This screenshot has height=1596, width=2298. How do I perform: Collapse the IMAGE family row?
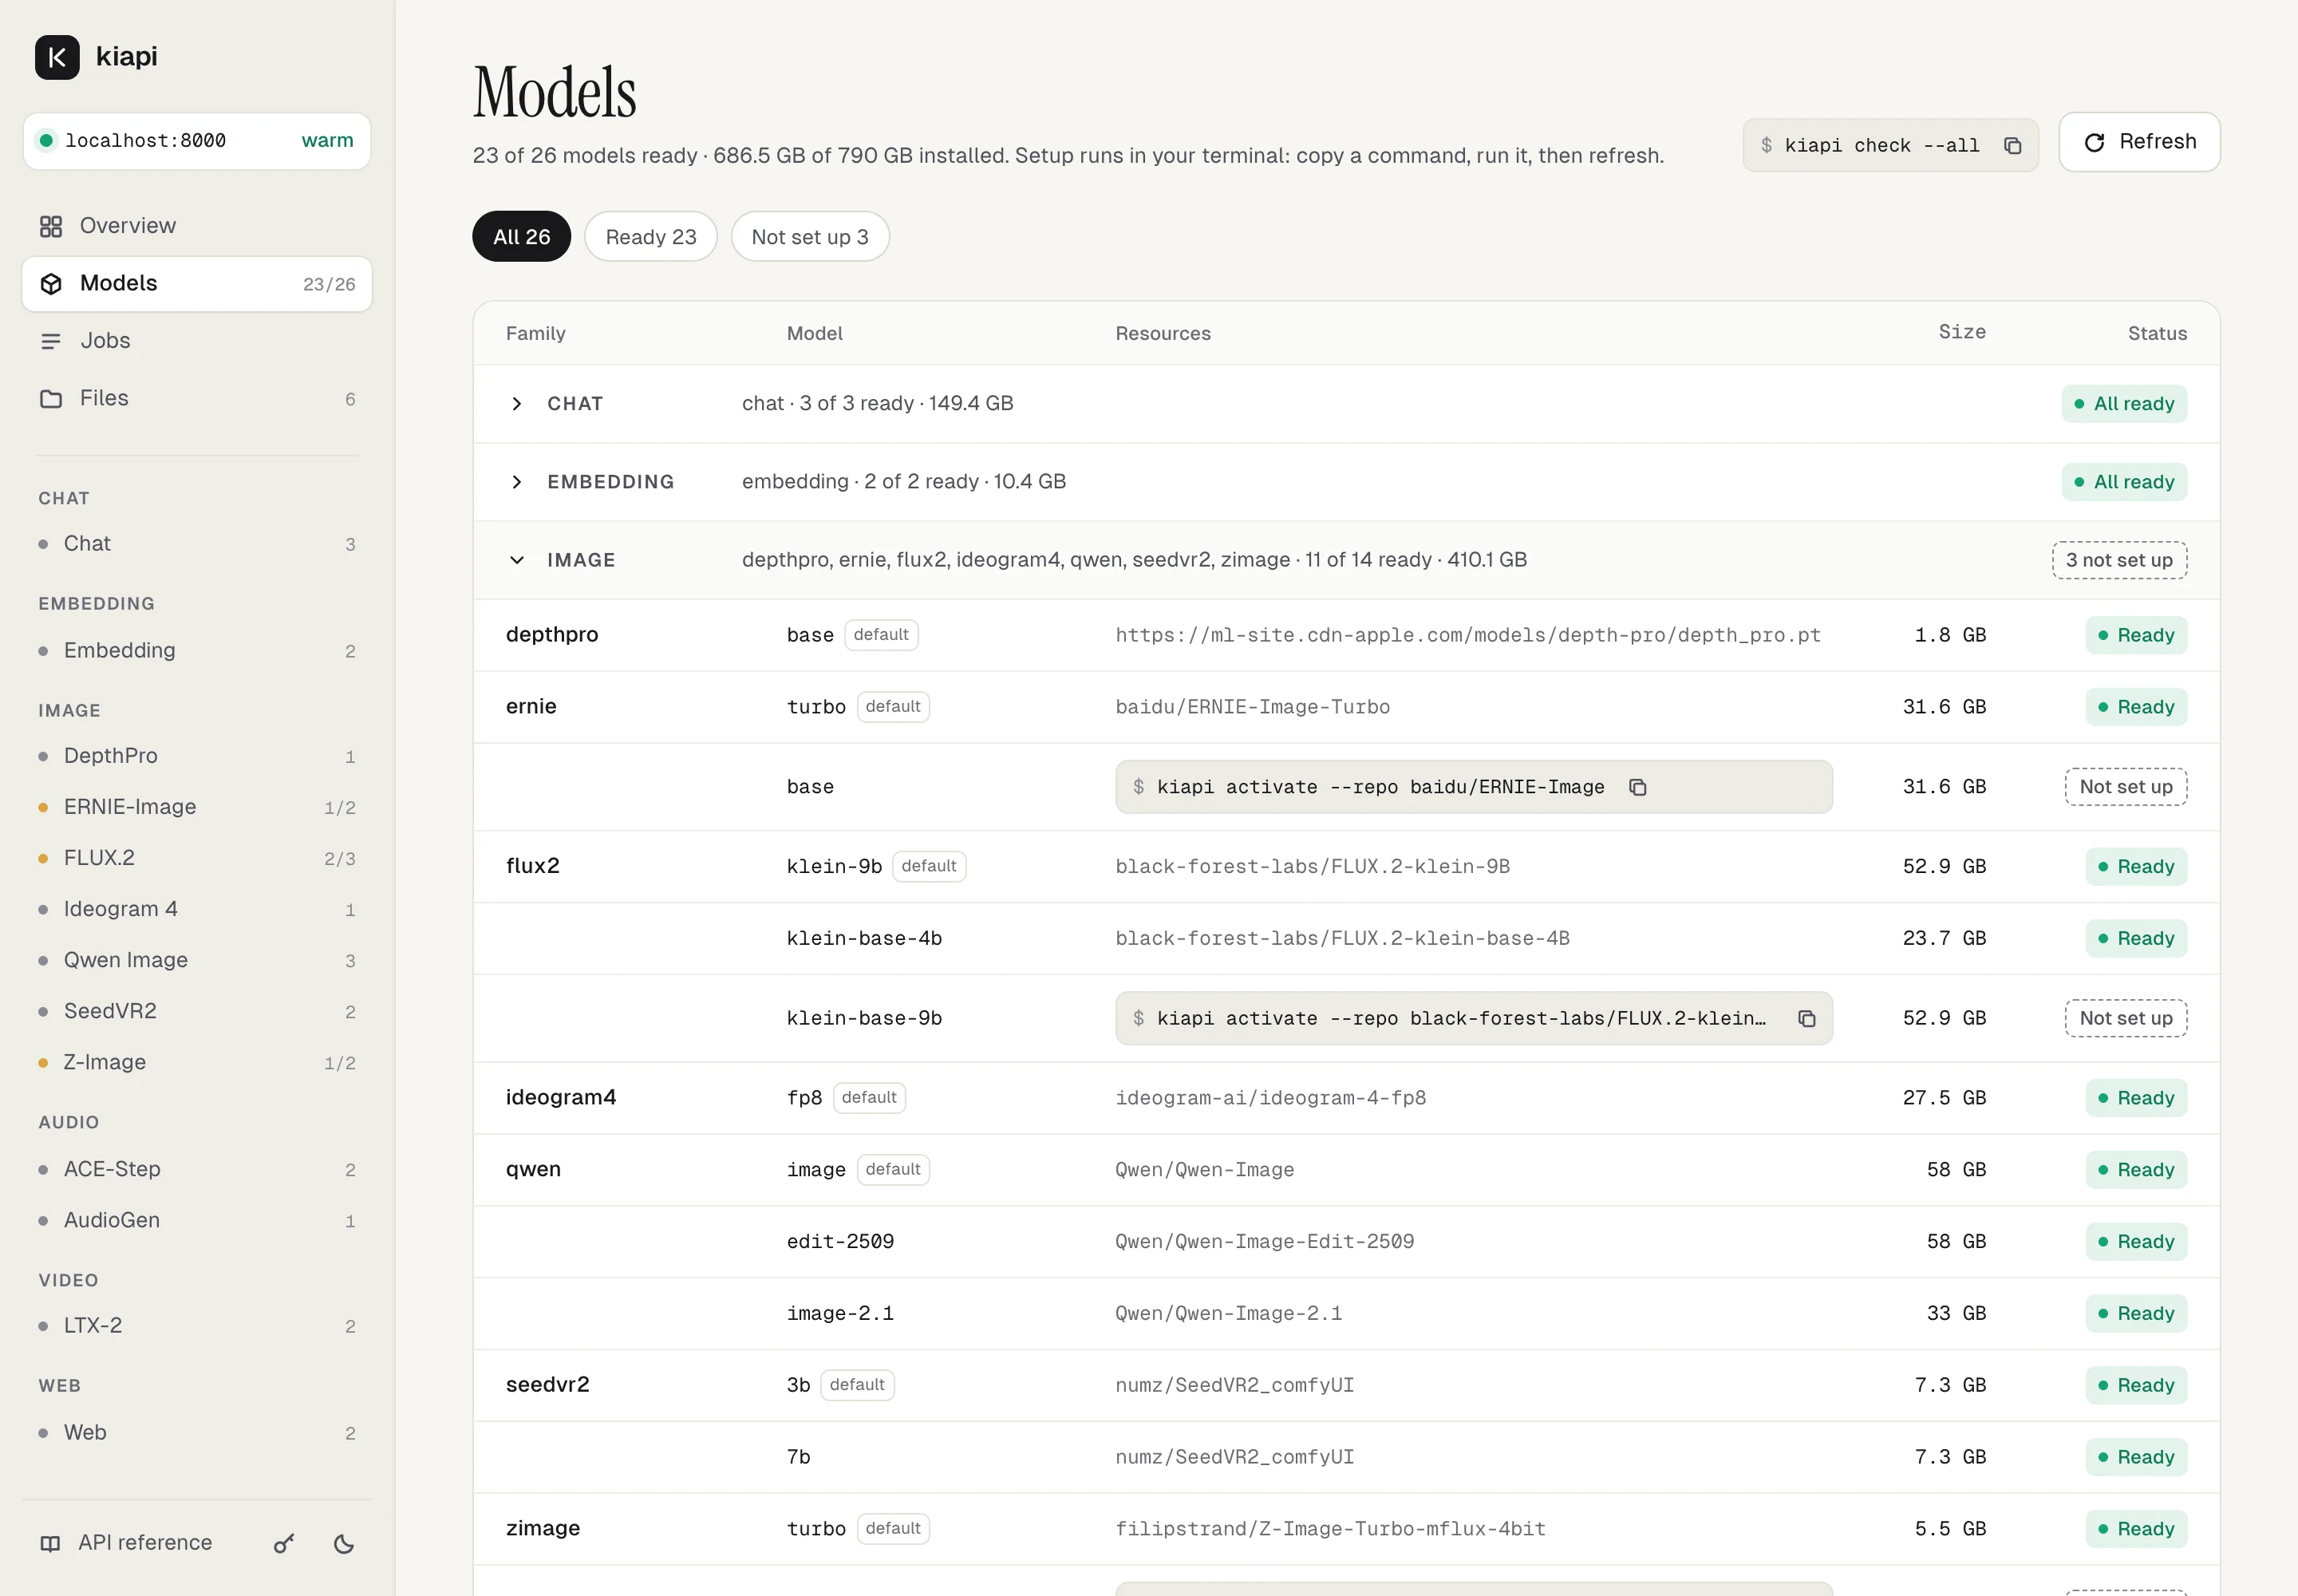(516, 560)
